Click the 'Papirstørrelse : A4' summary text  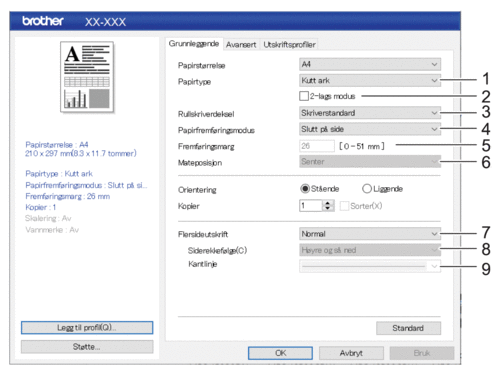[57, 145]
